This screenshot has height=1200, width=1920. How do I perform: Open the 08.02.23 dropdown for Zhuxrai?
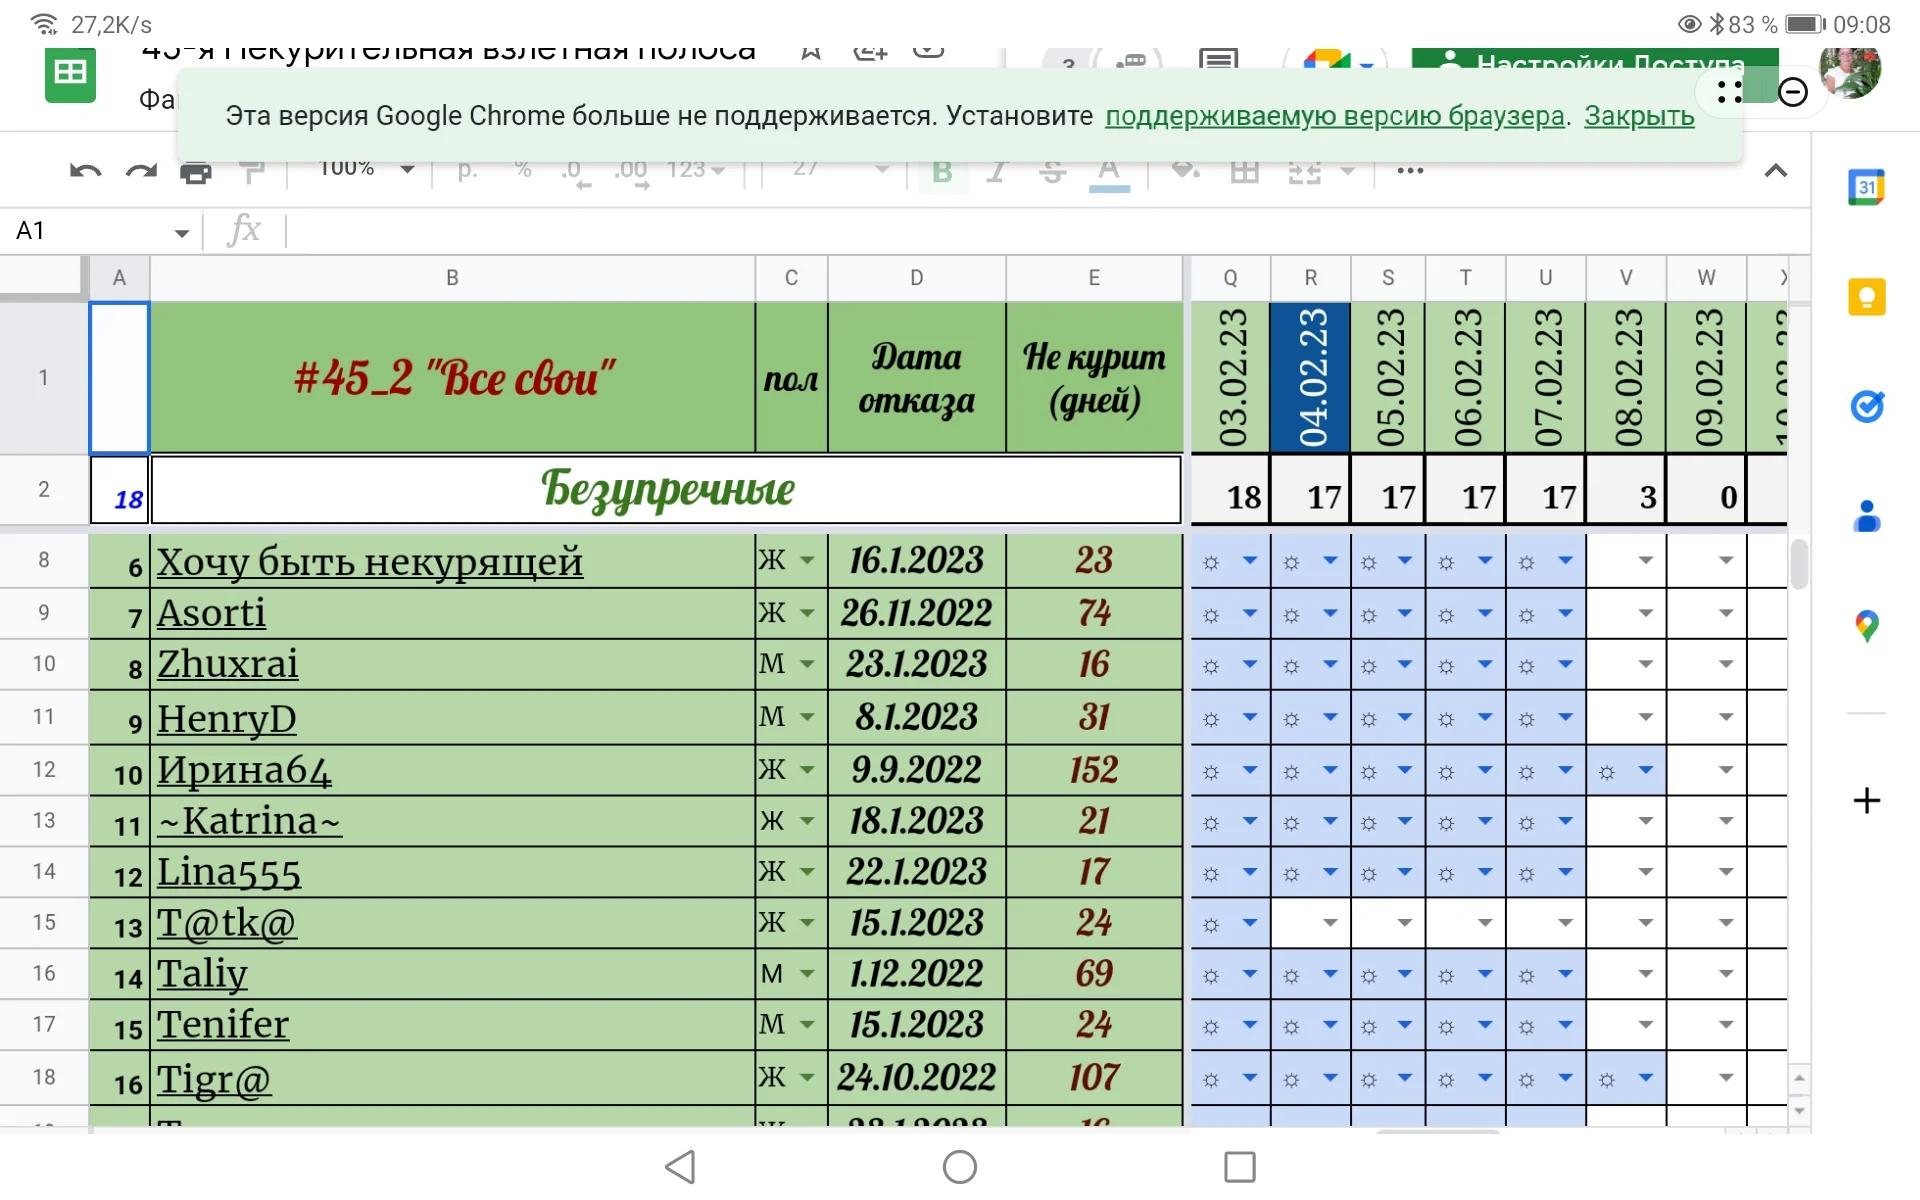[x=1645, y=664]
